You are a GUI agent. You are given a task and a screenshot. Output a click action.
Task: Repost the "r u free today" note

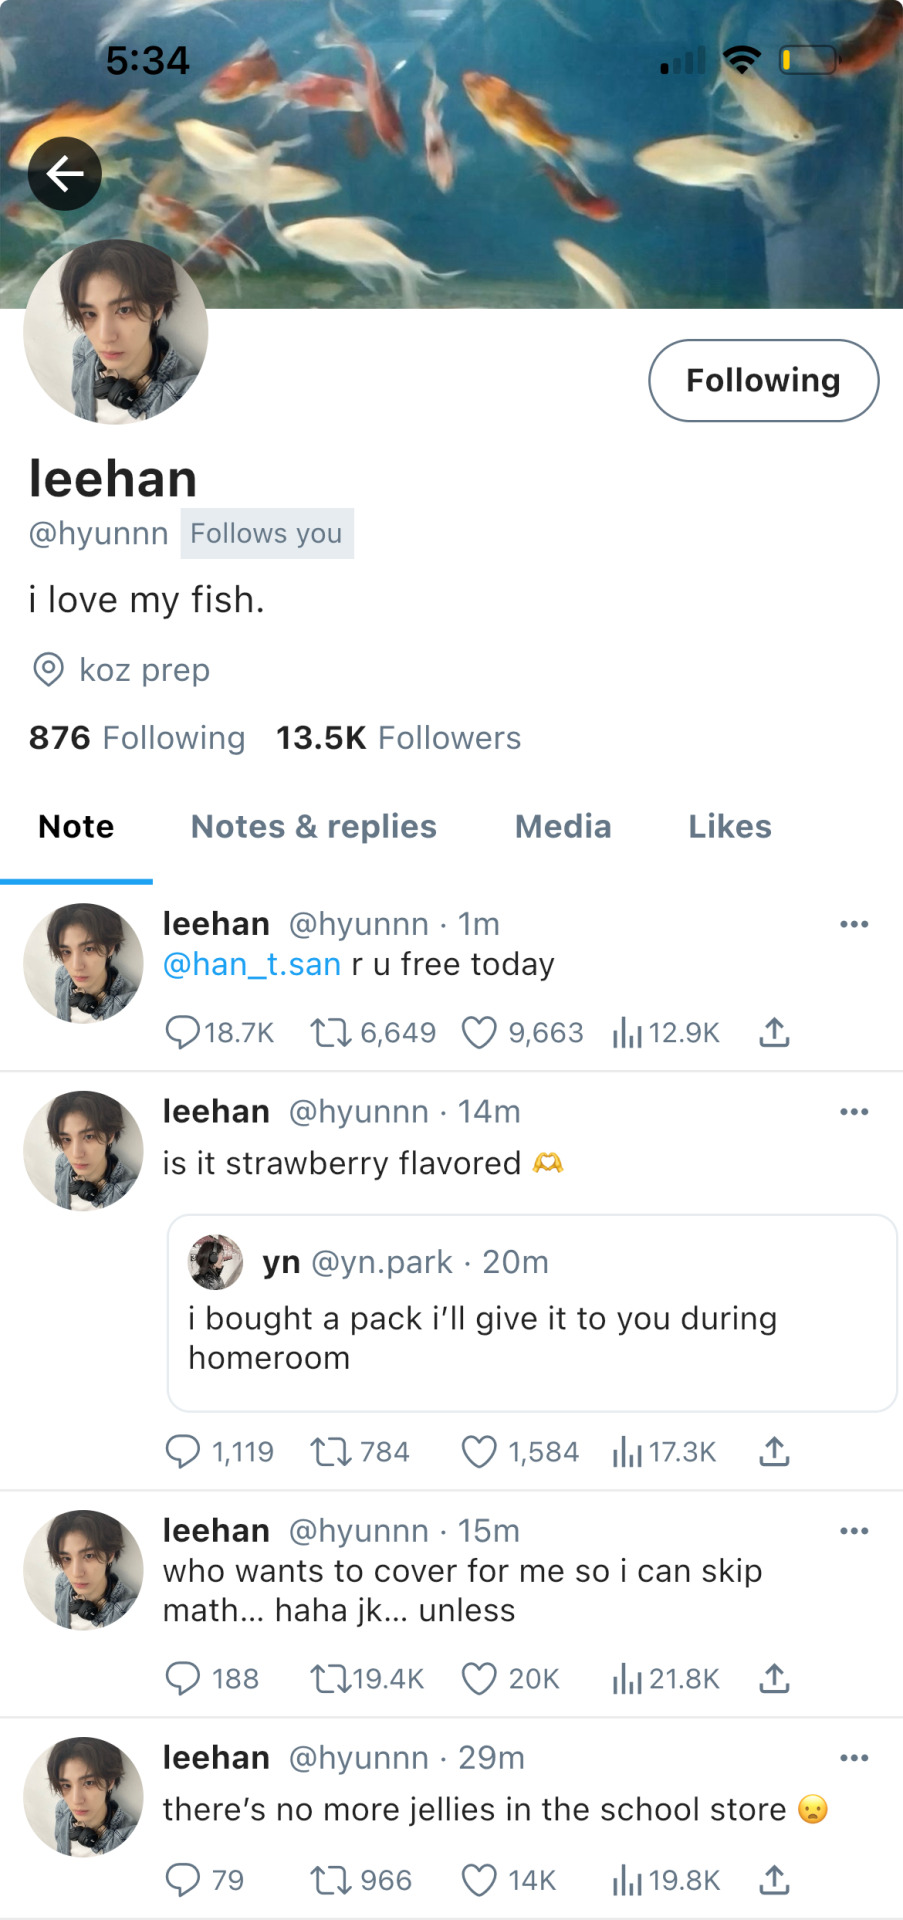(330, 1032)
